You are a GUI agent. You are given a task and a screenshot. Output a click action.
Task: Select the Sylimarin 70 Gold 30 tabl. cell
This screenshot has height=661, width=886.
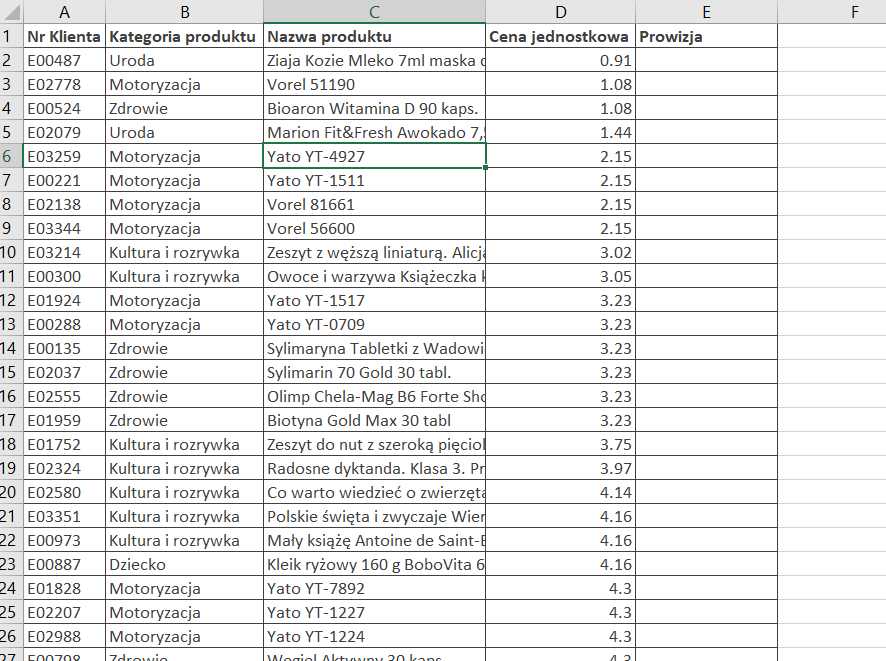point(374,372)
